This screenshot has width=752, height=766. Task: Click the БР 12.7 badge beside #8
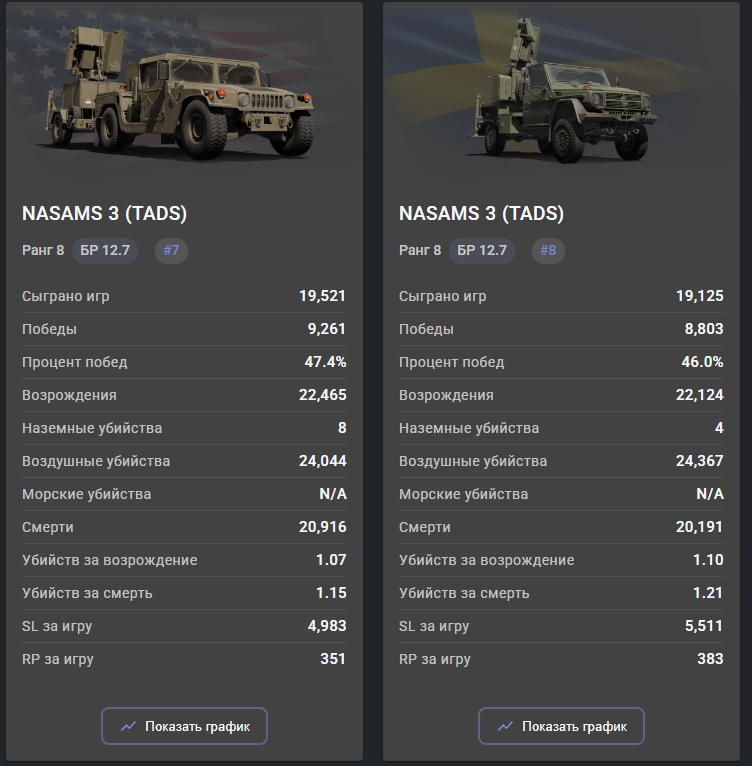[x=482, y=250]
